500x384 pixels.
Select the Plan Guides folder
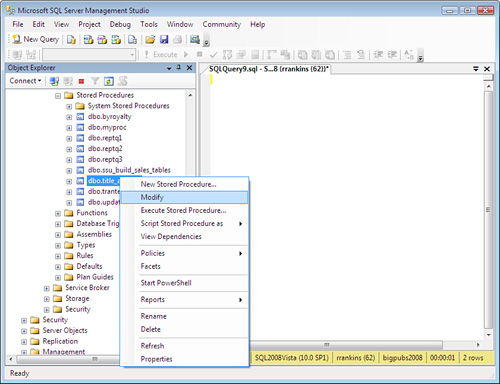[x=95, y=277]
